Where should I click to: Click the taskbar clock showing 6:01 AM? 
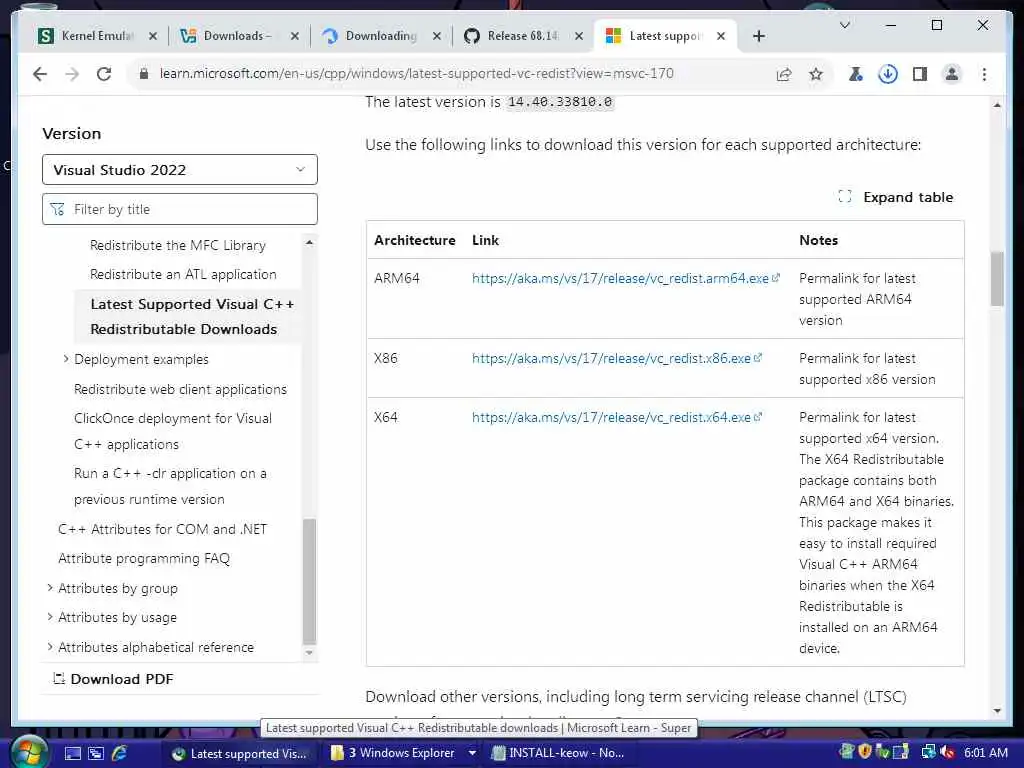click(x=985, y=753)
